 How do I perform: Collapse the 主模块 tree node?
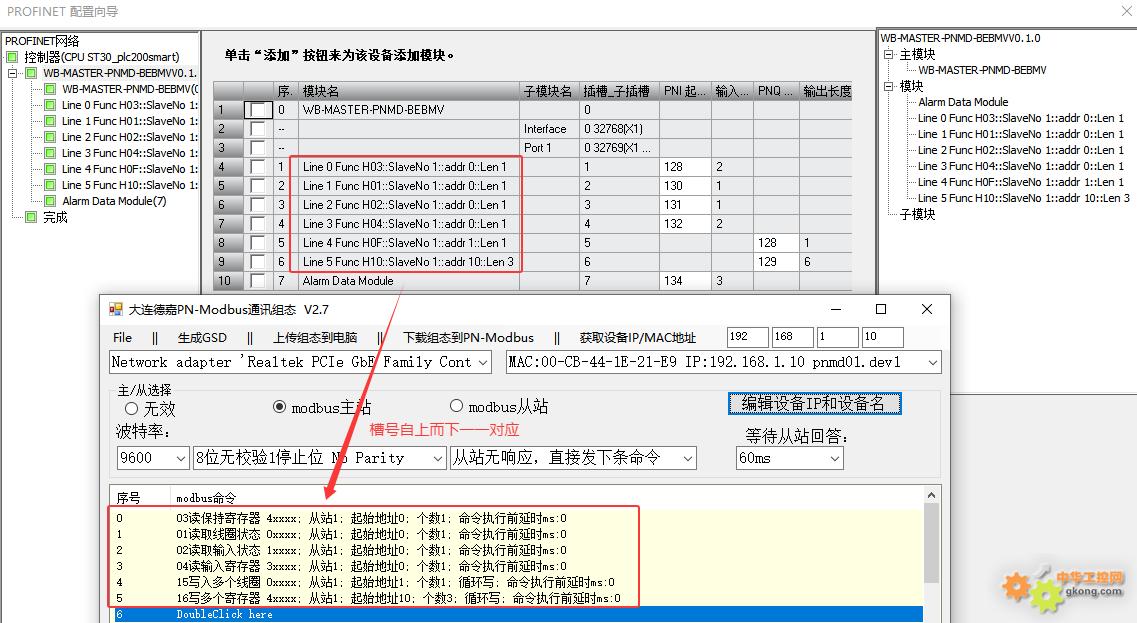(888, 54)
